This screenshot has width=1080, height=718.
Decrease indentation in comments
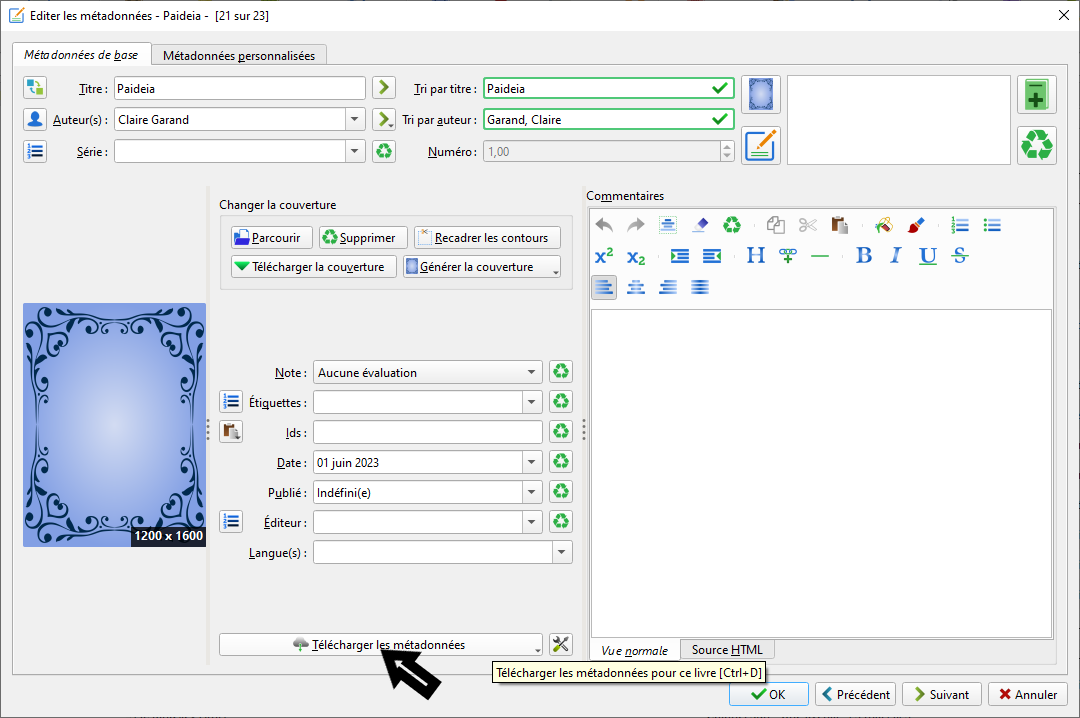(712, 256)
